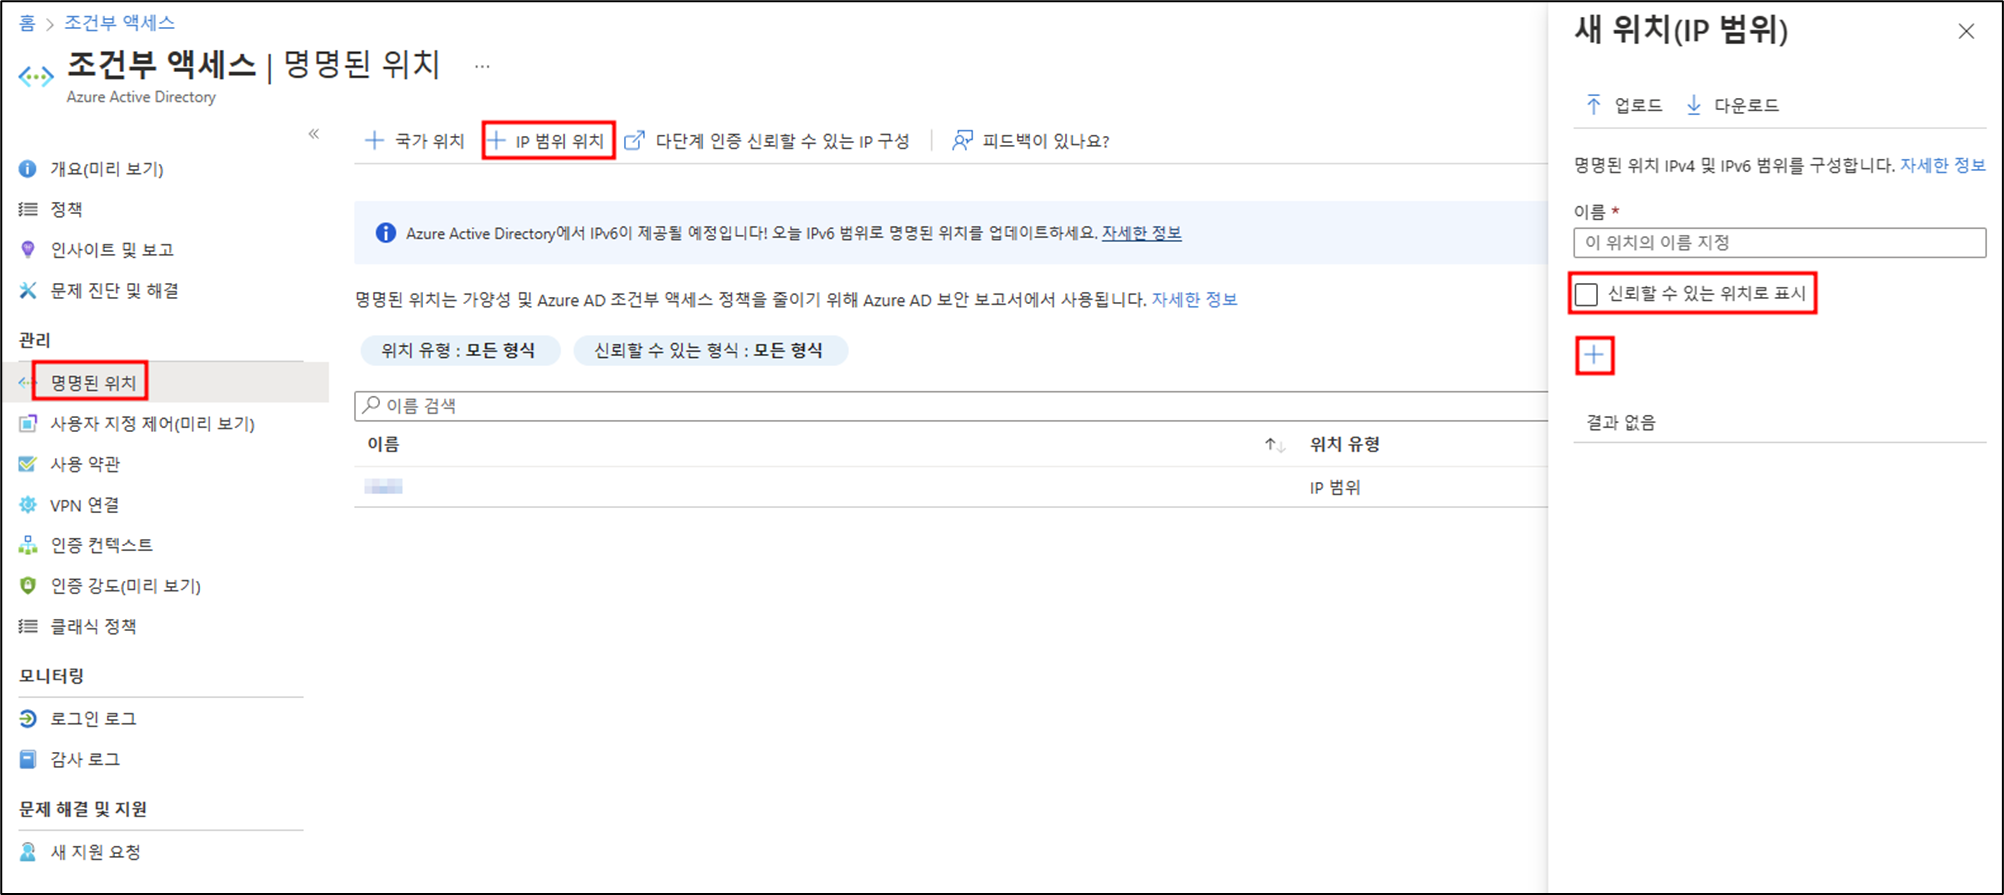The height and width of the screenshot is (895, 2004).
Task: Click the 업로드 upload arrow icon
Action: click(x=1593, y=105)
